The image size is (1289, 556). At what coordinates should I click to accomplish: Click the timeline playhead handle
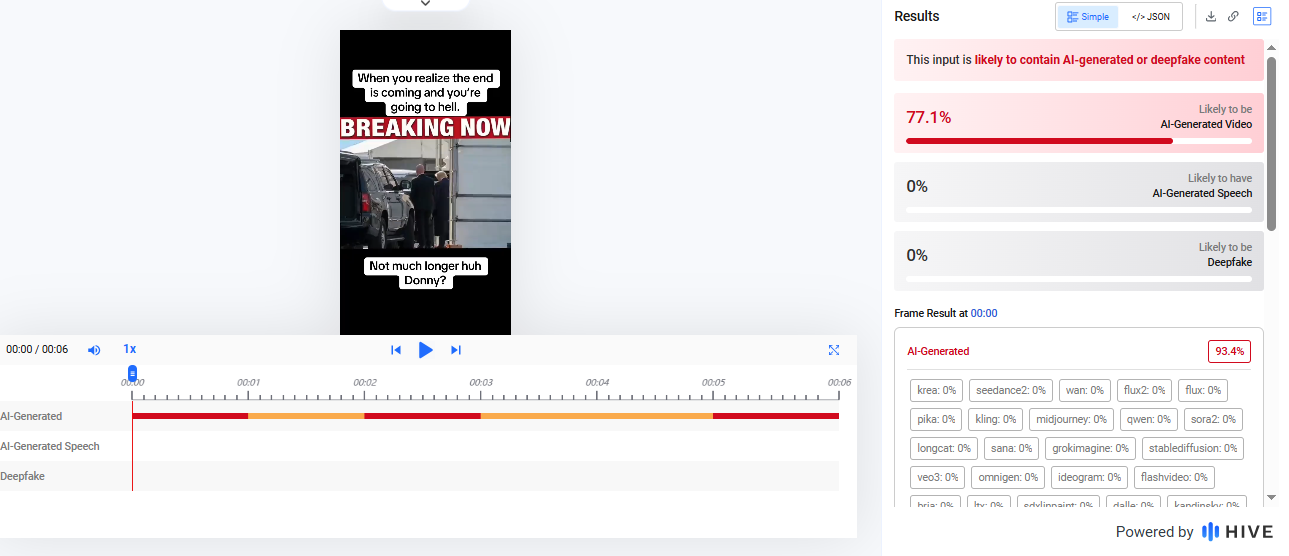pyautogui.click(x=132, y=373)
